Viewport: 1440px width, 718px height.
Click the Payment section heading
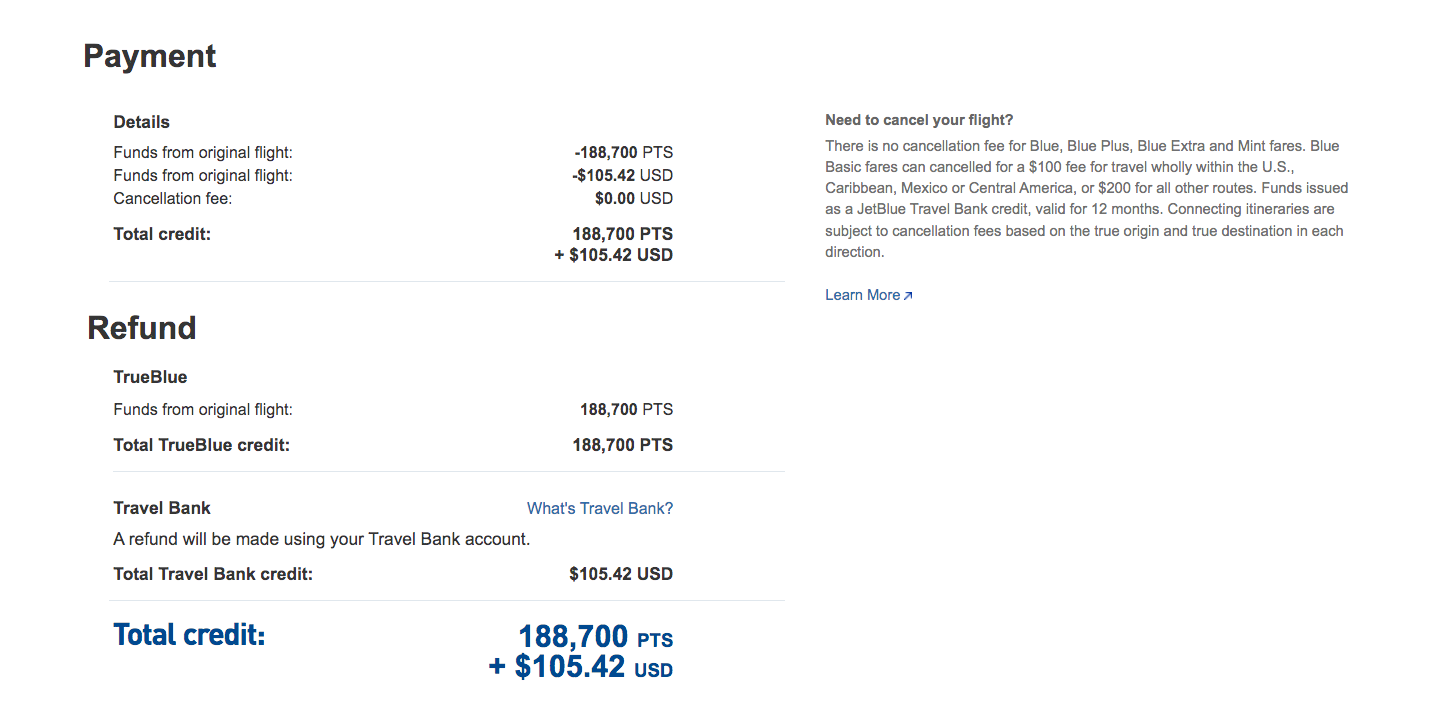pyautogui.click(x=149, y=57)
